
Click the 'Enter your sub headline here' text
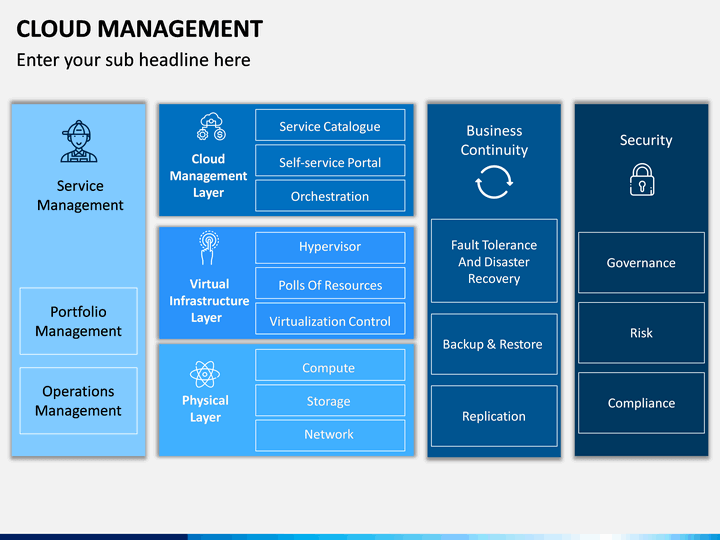coord(134,60)
